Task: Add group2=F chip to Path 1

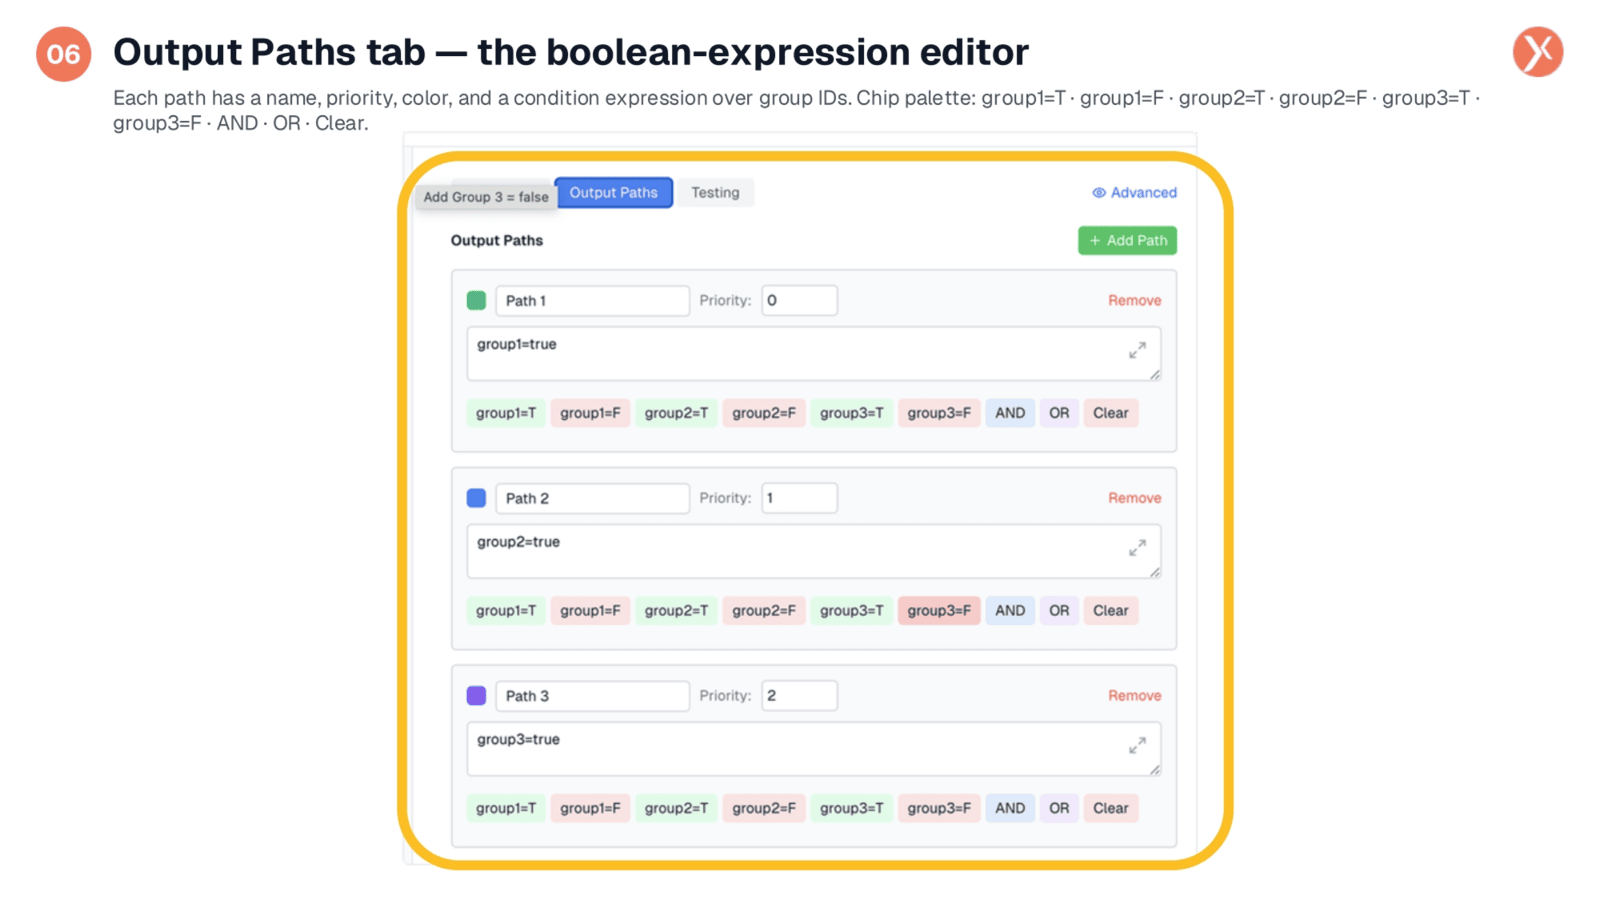Action: point(764,413)
